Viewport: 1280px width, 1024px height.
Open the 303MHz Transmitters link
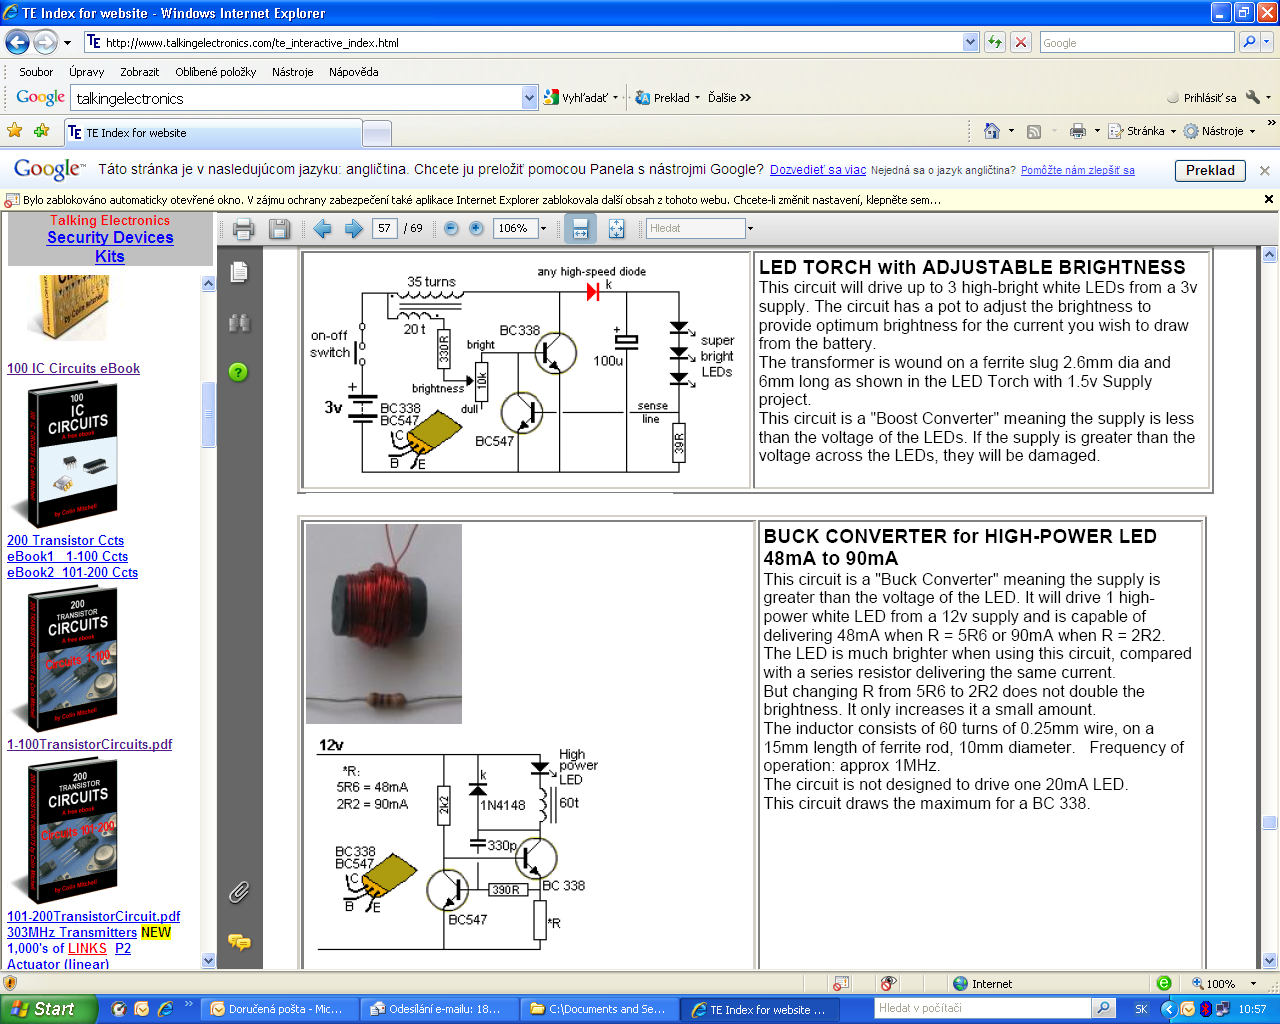(x=72, y=932)
